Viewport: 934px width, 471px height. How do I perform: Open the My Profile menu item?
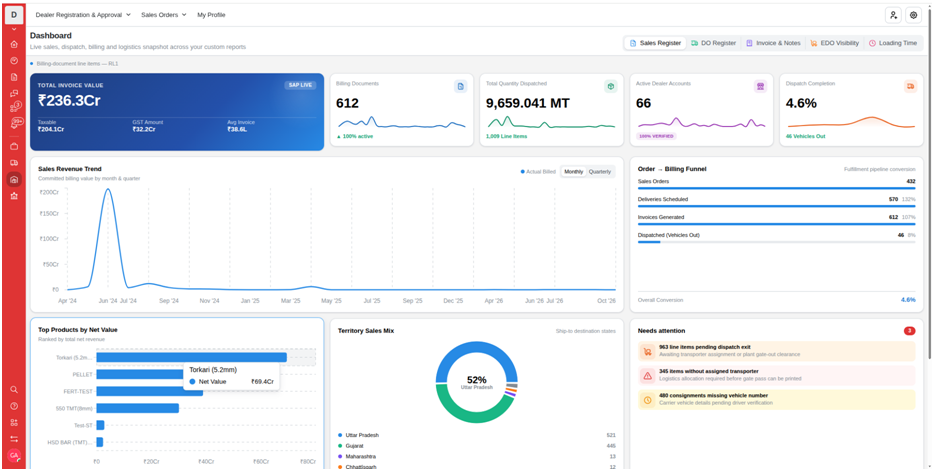[x=211, y=15]
